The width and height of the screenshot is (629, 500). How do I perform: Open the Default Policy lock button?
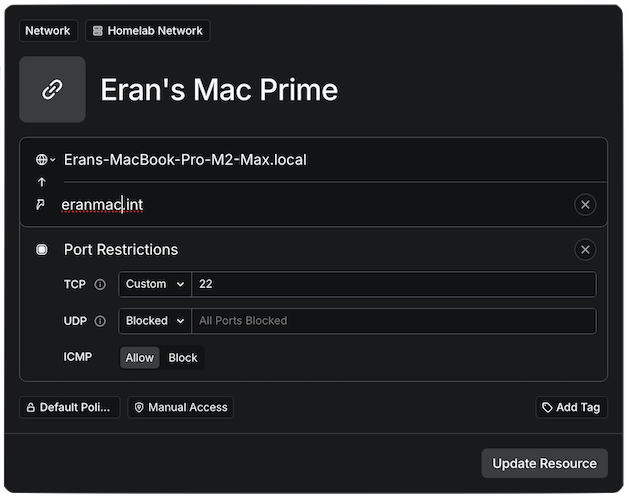click(x=70, y=408)
